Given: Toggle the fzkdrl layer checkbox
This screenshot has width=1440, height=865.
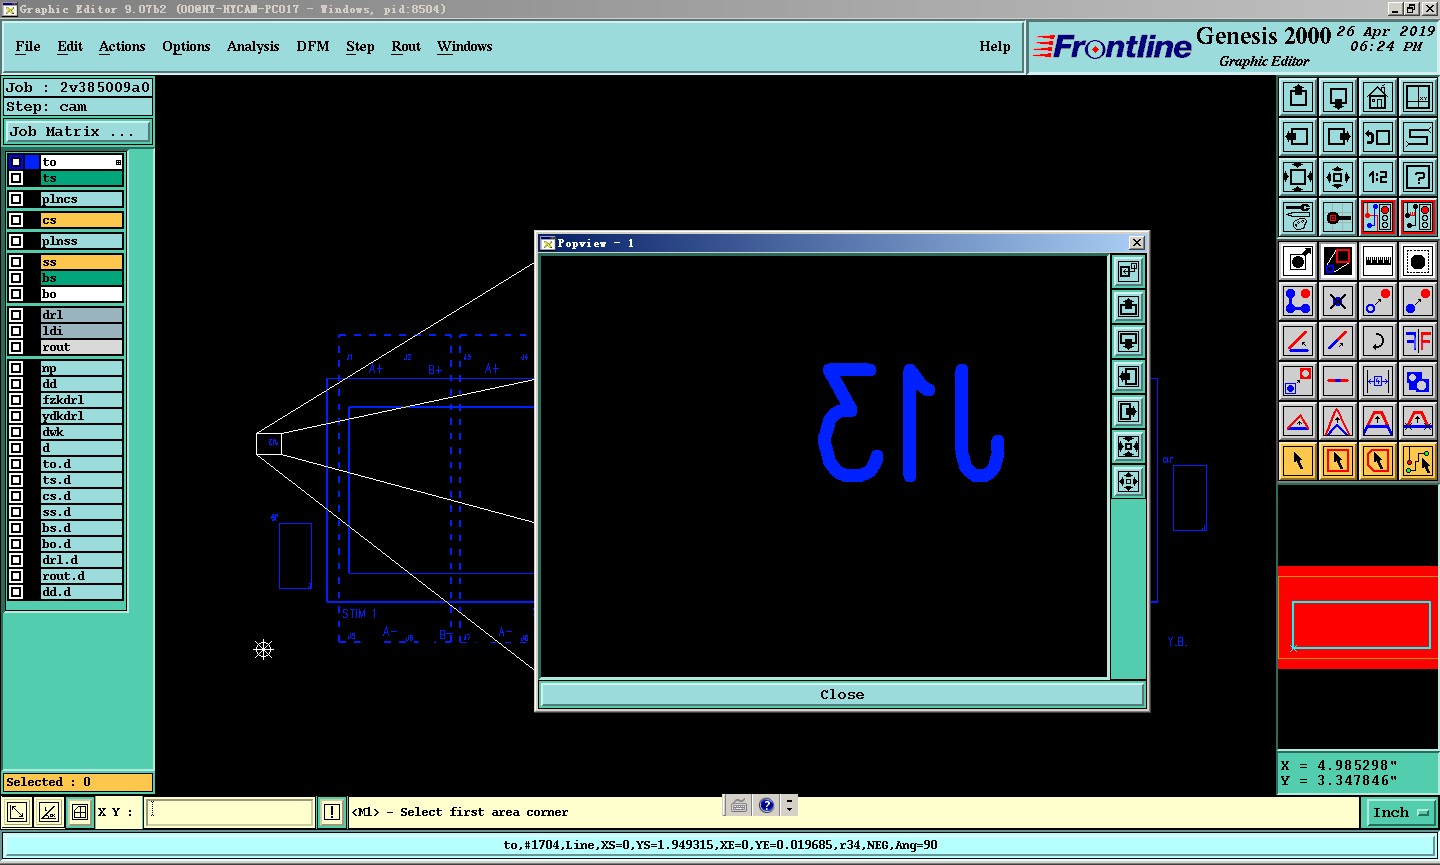Looking at the screenshot, I should point(16,400).
